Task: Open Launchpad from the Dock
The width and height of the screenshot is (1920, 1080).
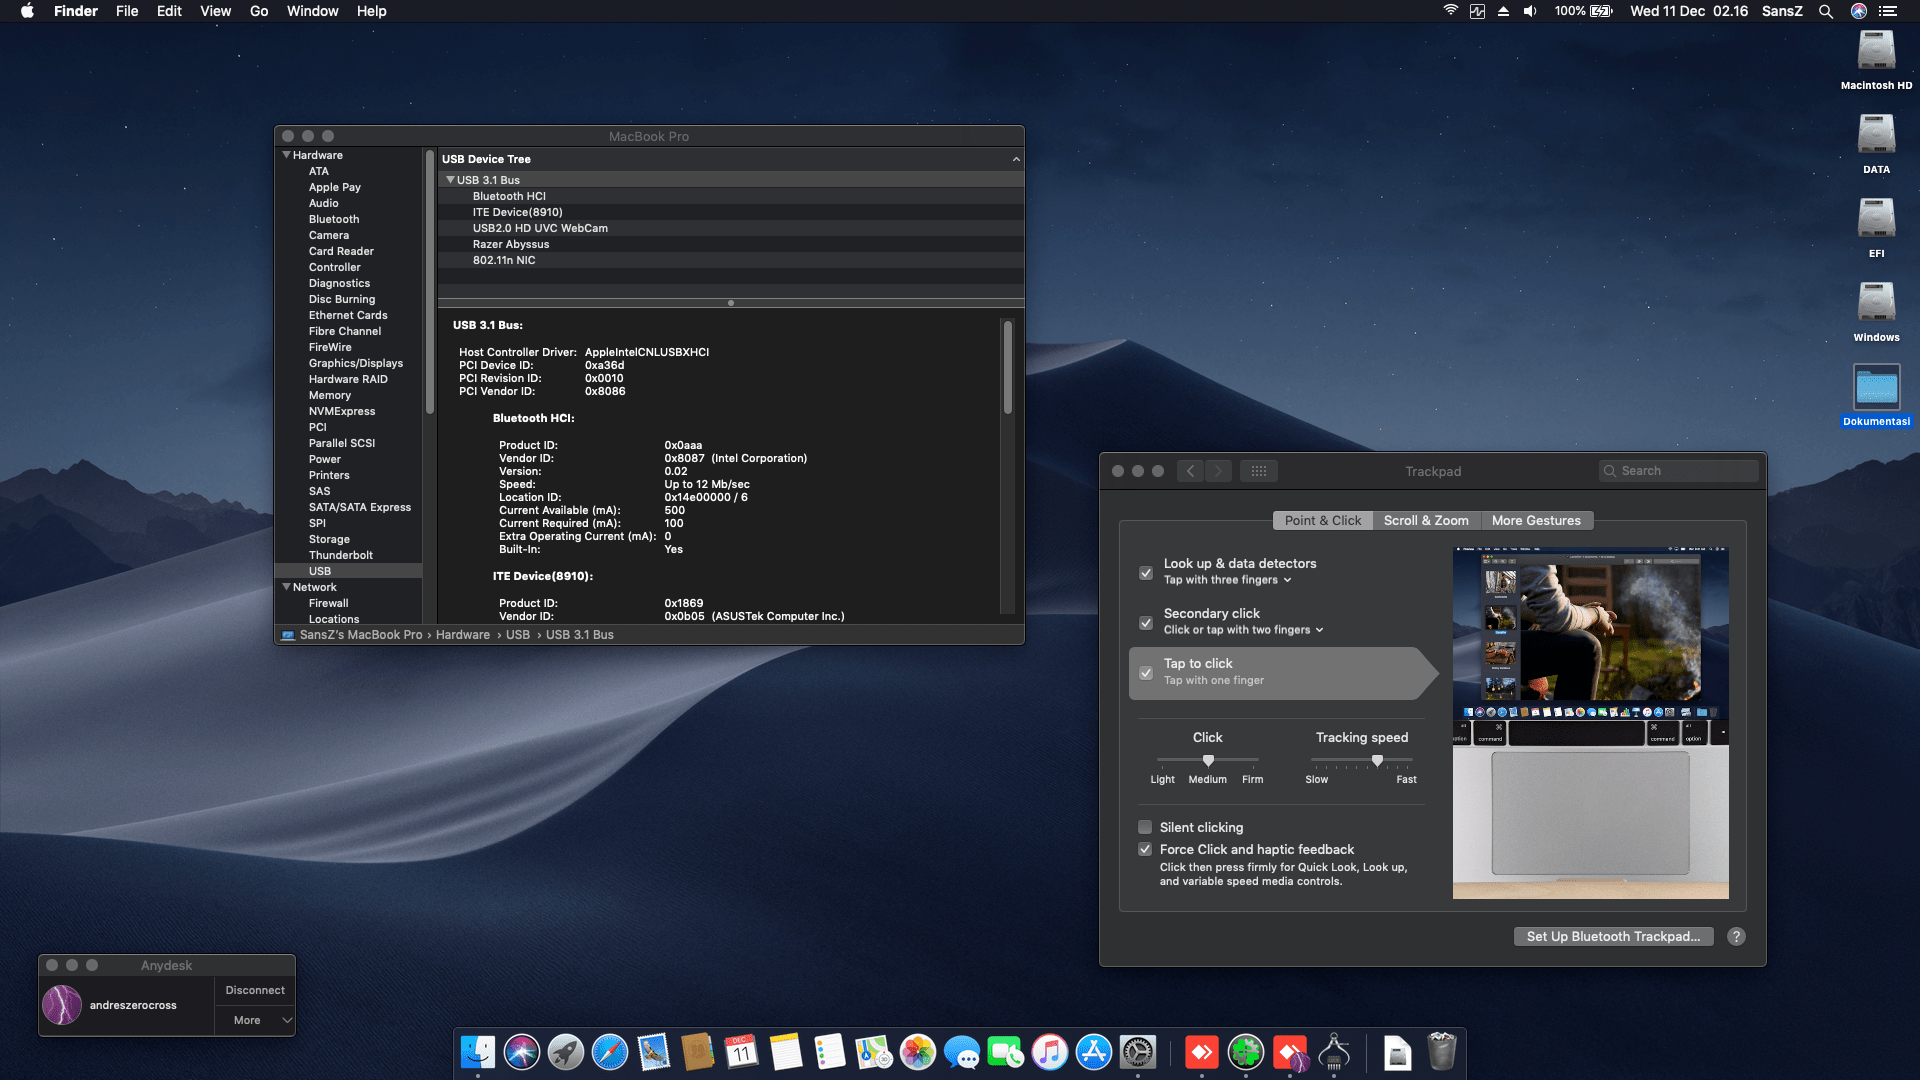Action: coord(565,1052)
